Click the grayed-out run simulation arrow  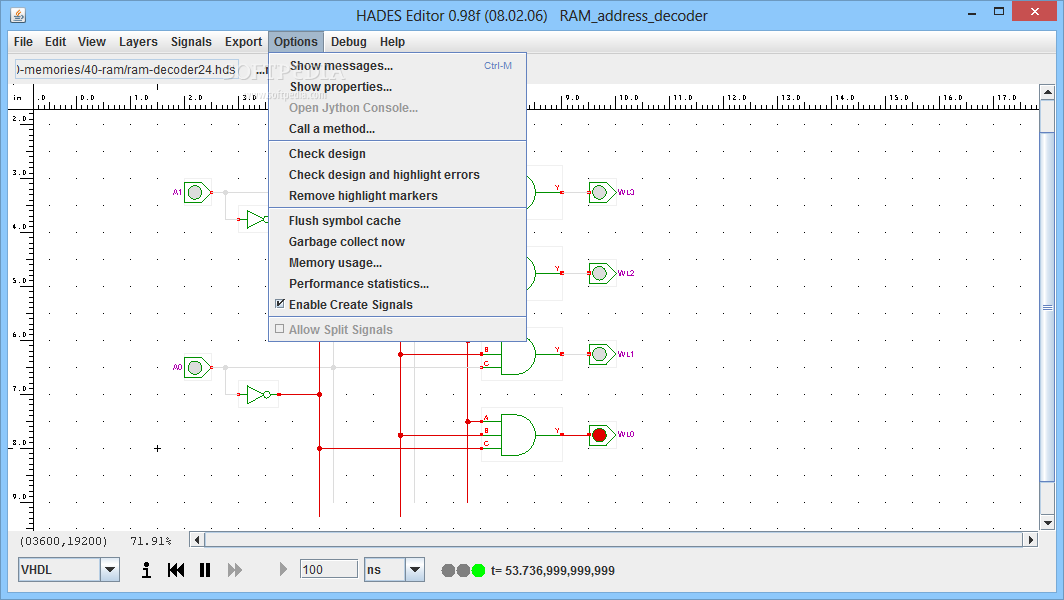[x=284, y=569]
